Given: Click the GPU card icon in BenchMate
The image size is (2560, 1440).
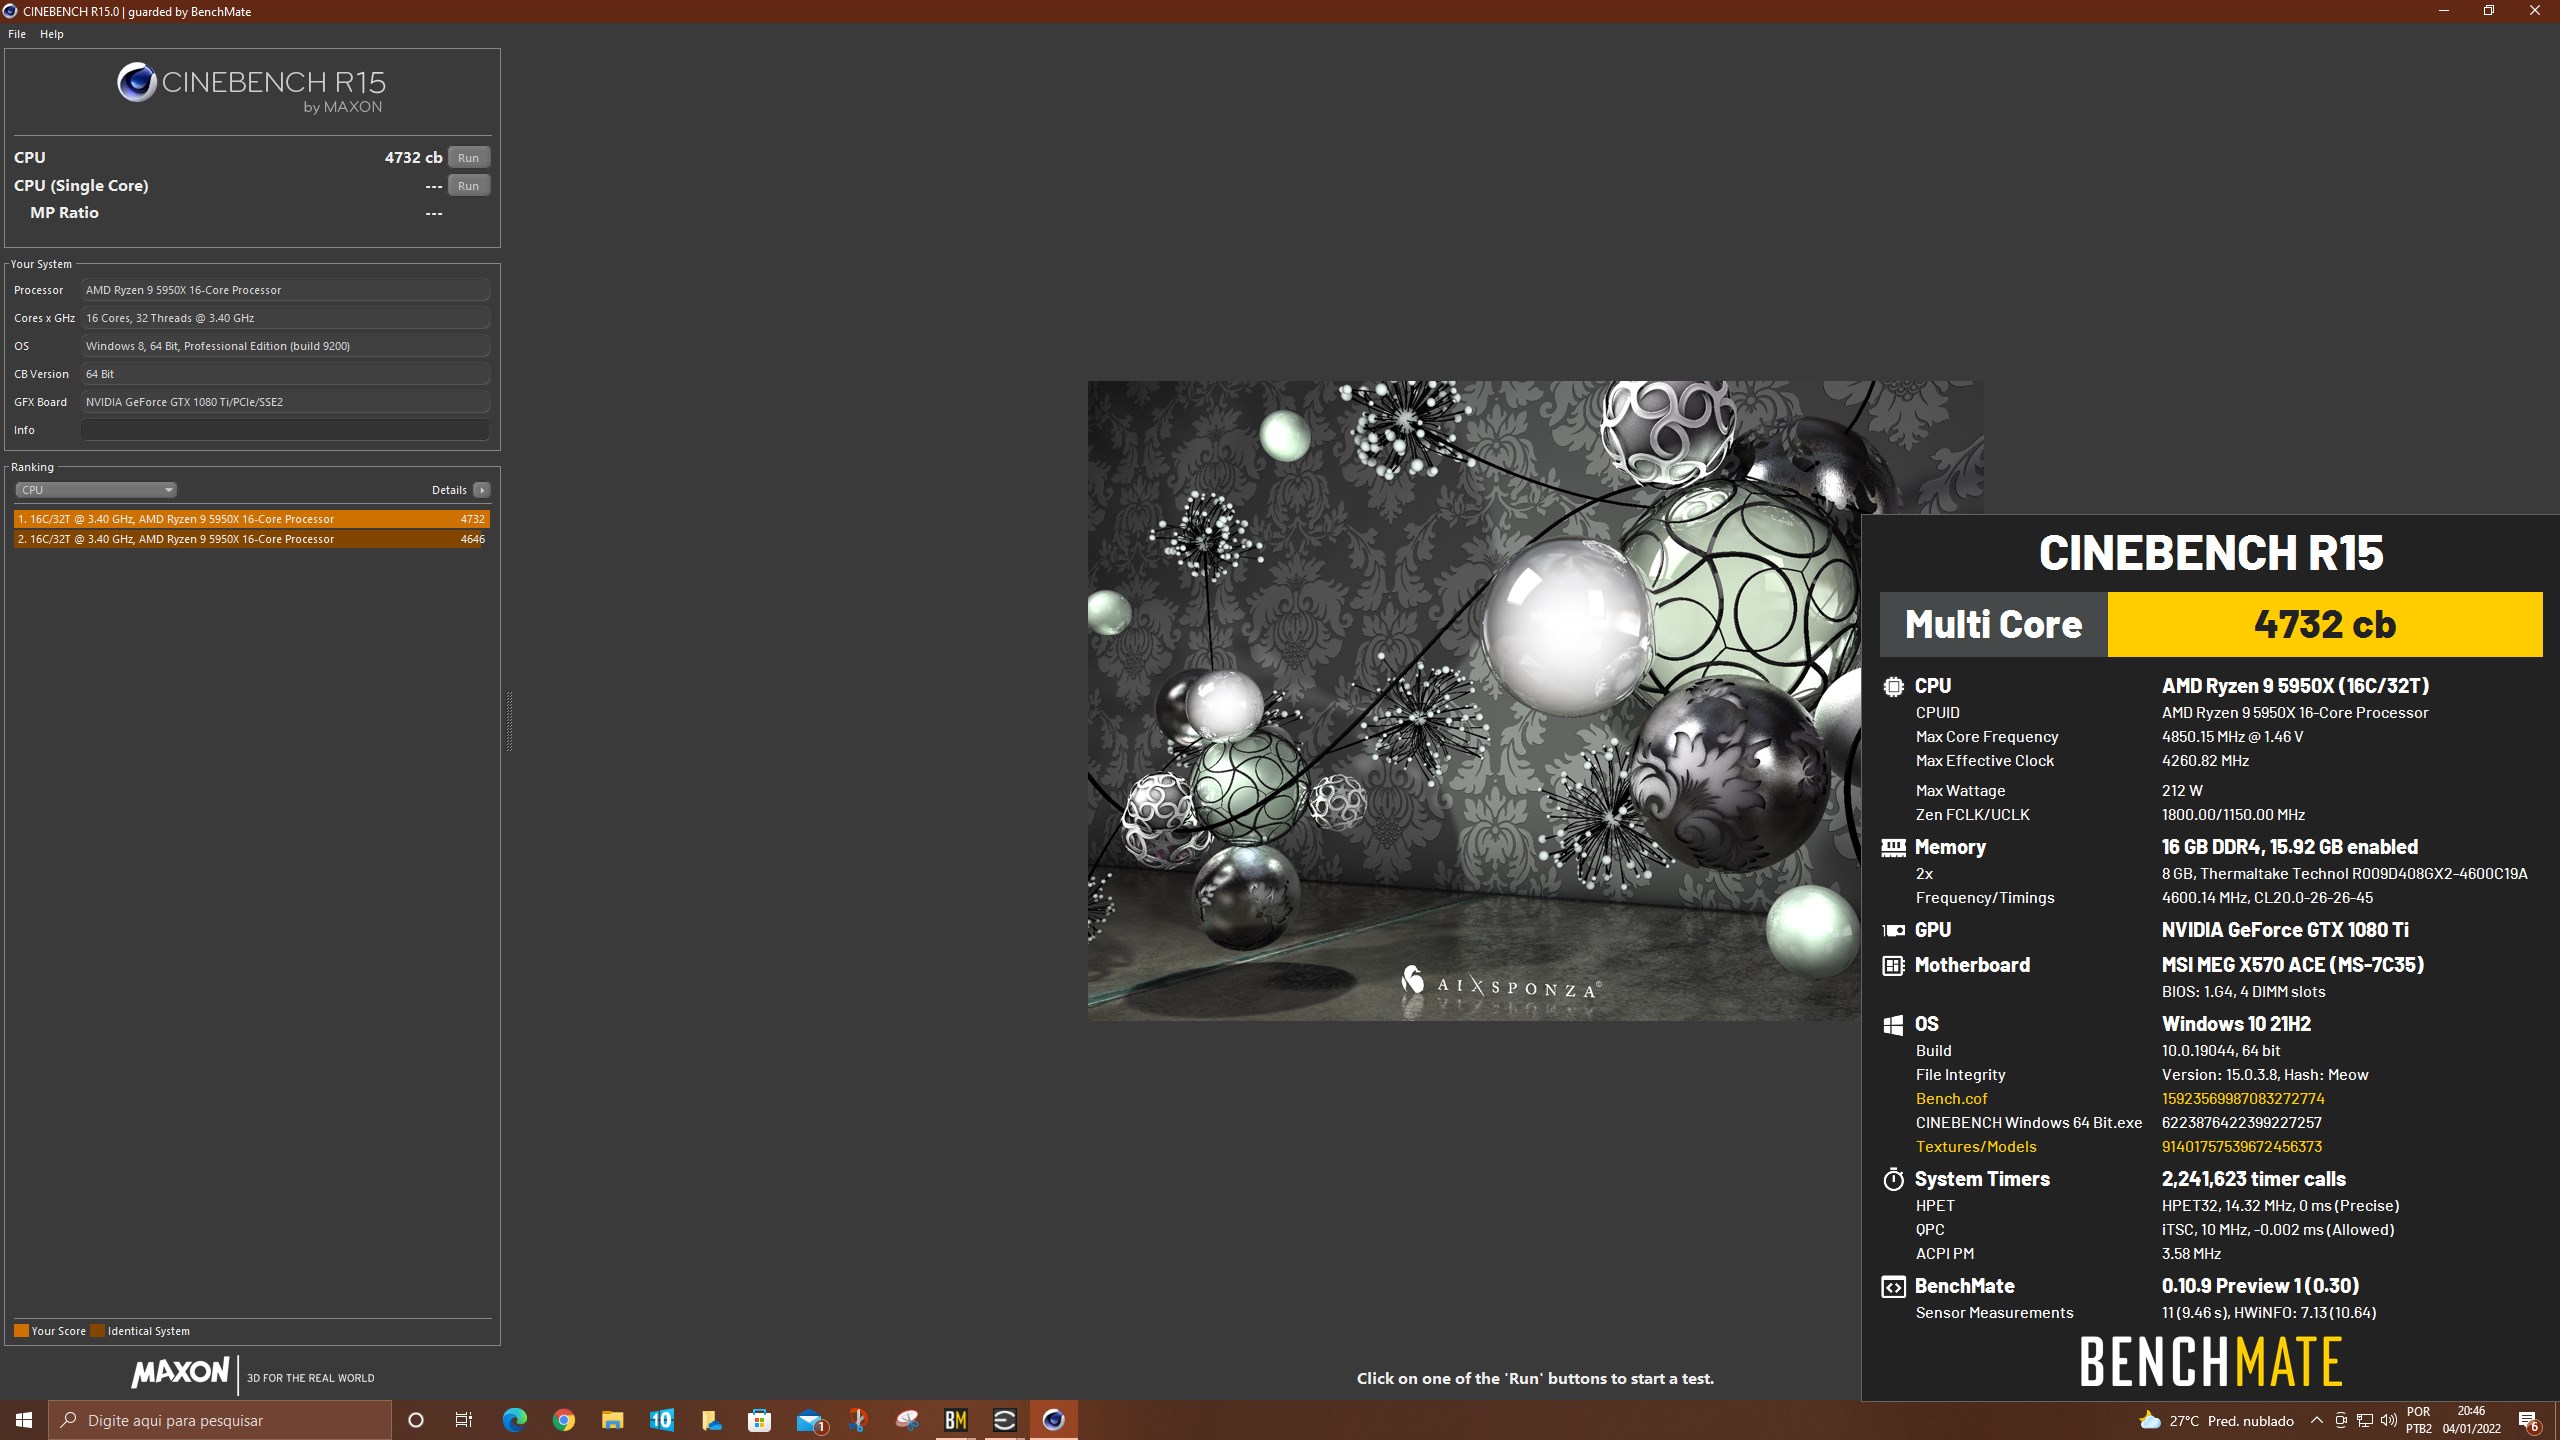Looking at the screenshot, I should pyautogui.click(x=1893, y=931).
